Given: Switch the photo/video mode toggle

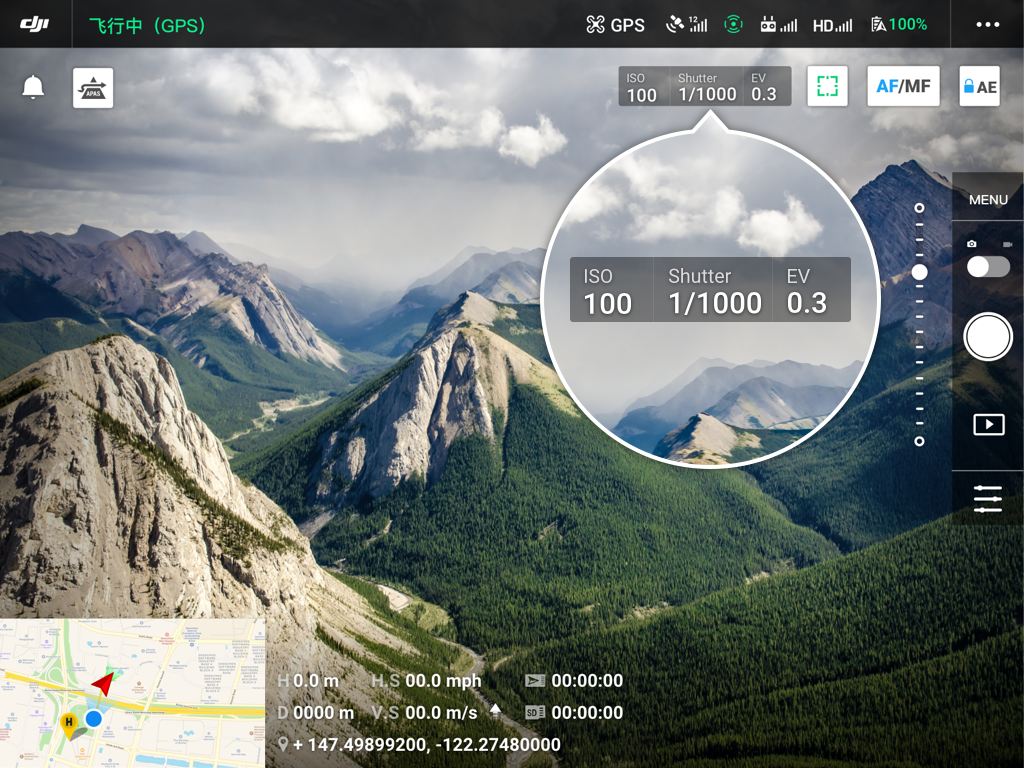Looking at the screenshot, I should point(988,266).
